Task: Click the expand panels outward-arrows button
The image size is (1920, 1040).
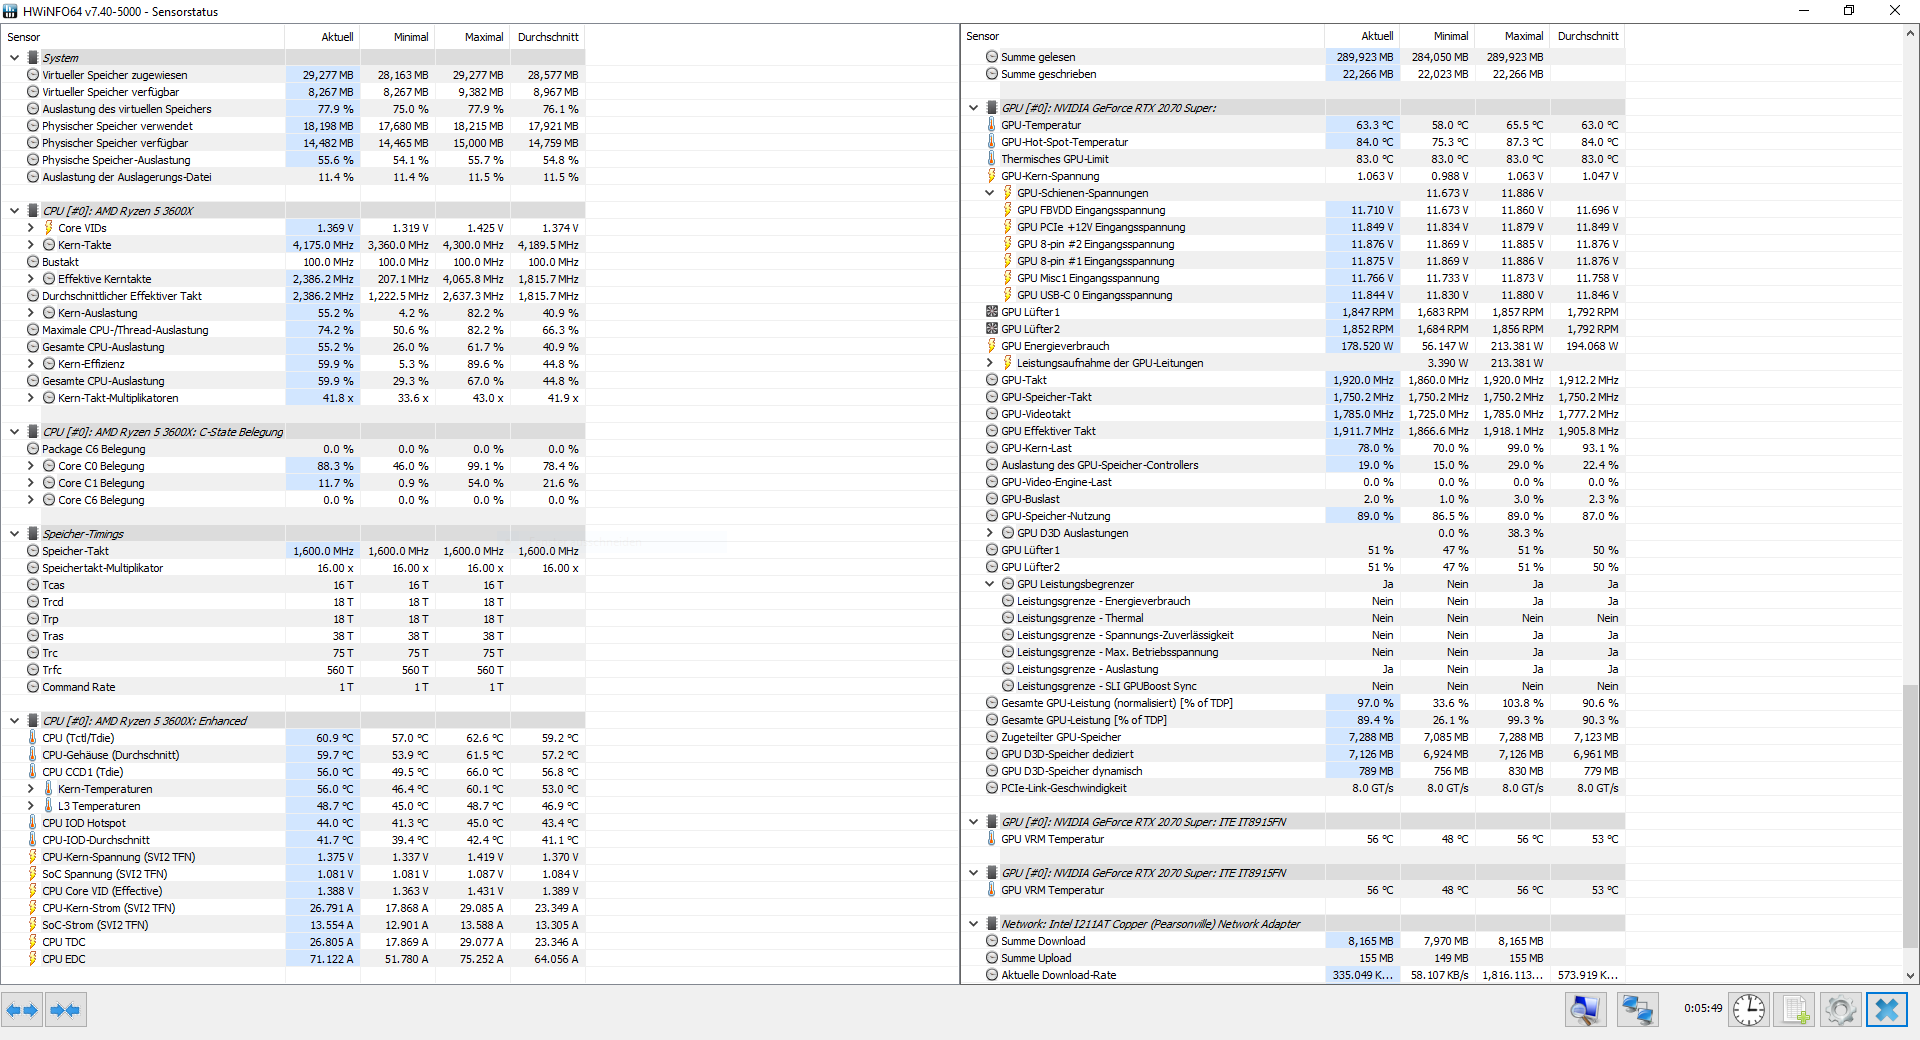Action: pyautogui.click(x=22, y=1010)
